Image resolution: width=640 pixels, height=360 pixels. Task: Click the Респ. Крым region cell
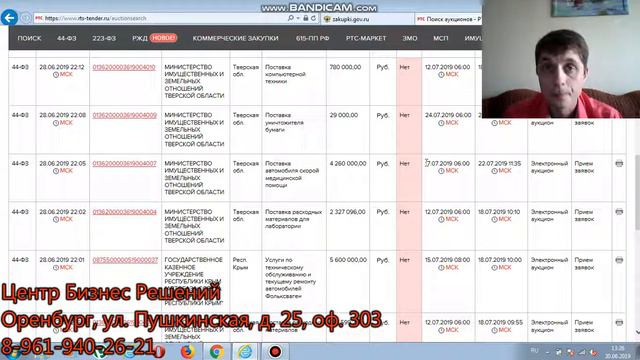(x=240, y=264)
